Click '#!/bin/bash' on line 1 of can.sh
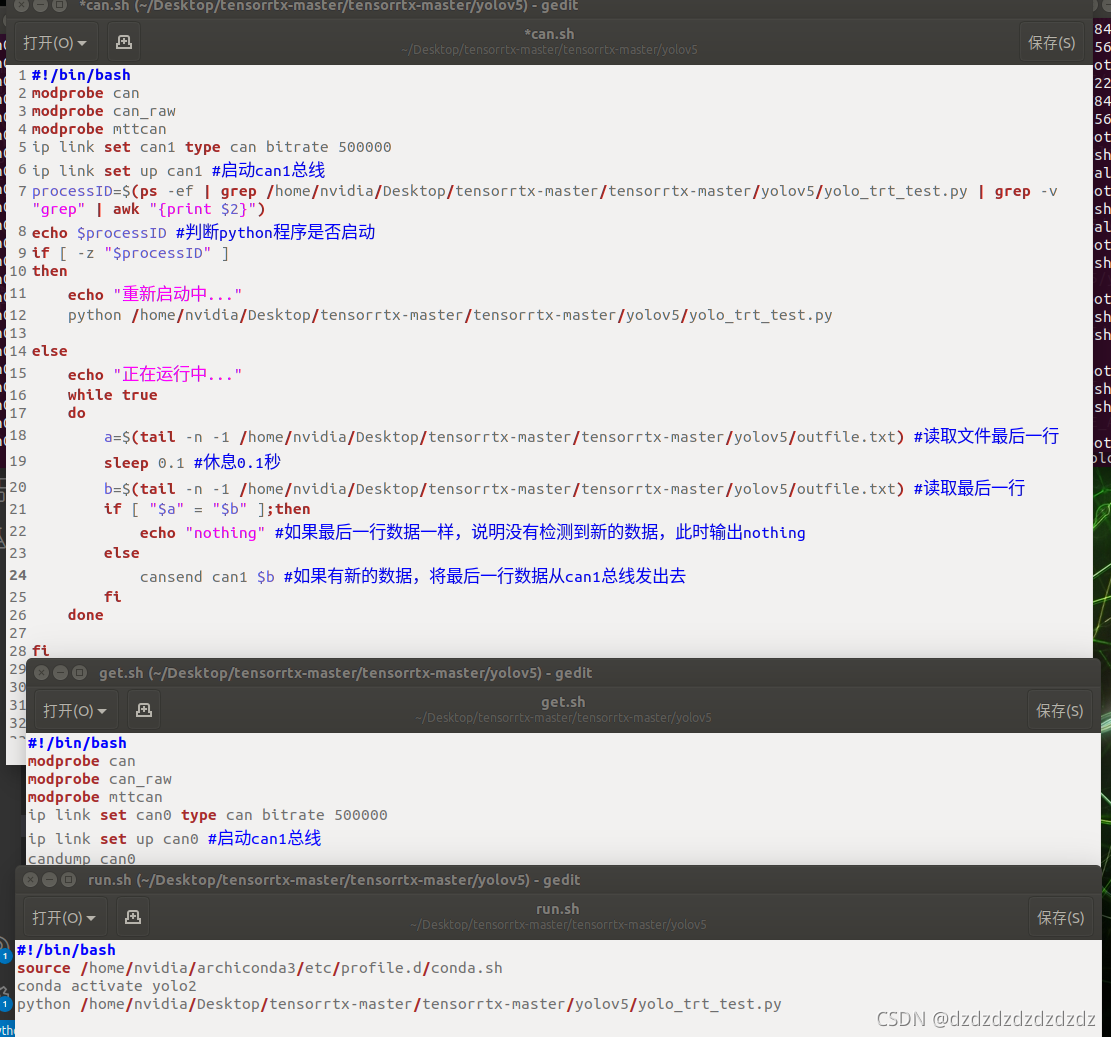Screen dimensions: 1111x1037 coord(81,74)
